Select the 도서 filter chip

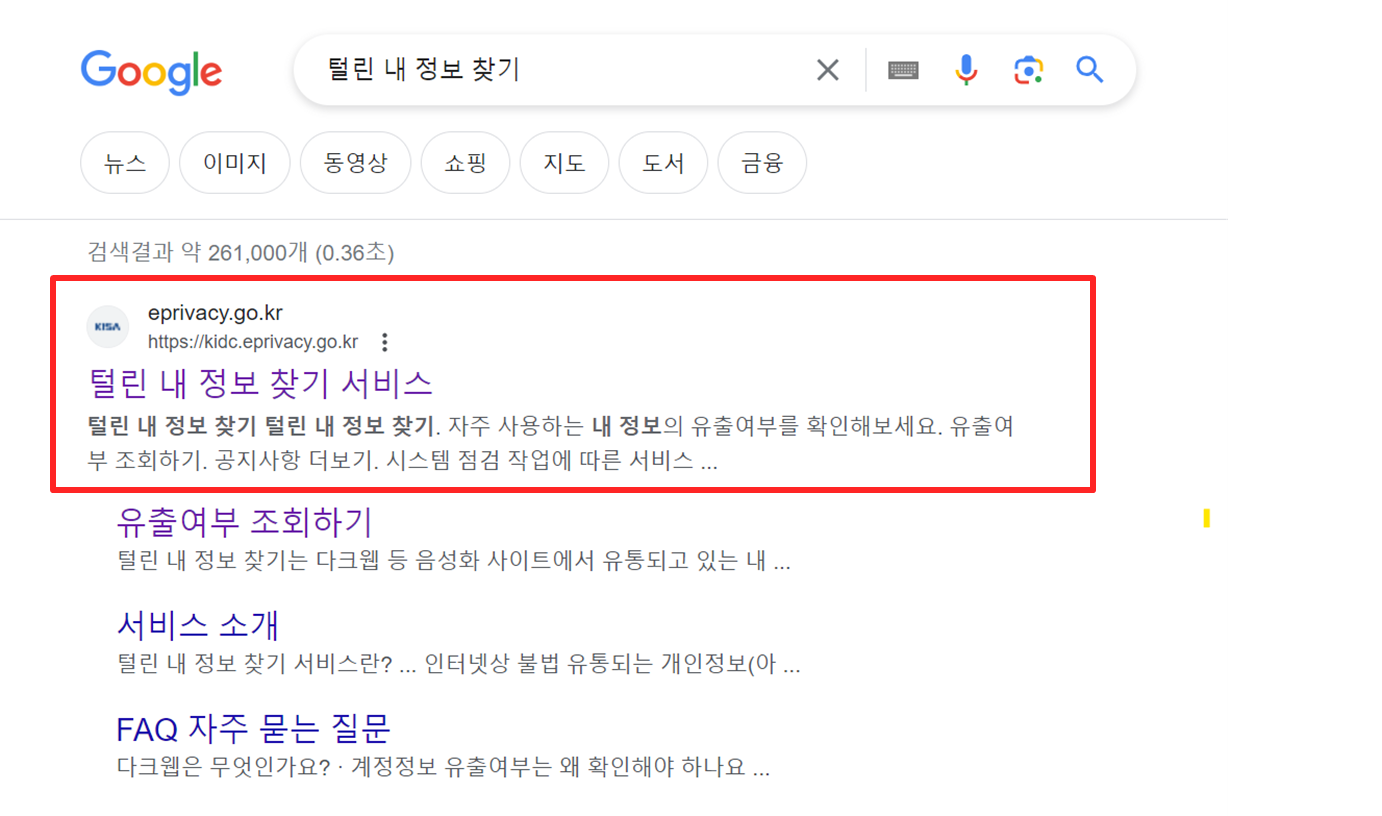[663, 162]
